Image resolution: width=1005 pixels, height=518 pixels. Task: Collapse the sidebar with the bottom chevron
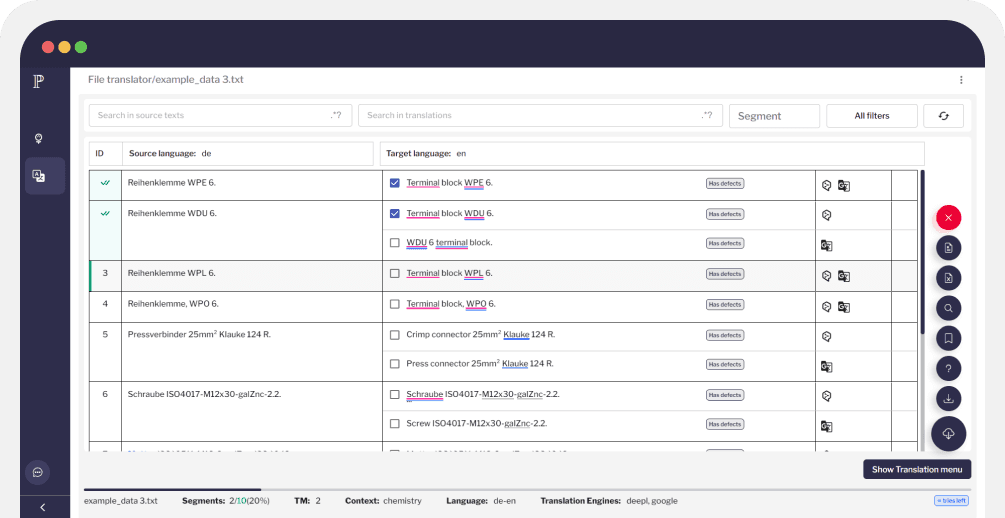coord(42,507)
